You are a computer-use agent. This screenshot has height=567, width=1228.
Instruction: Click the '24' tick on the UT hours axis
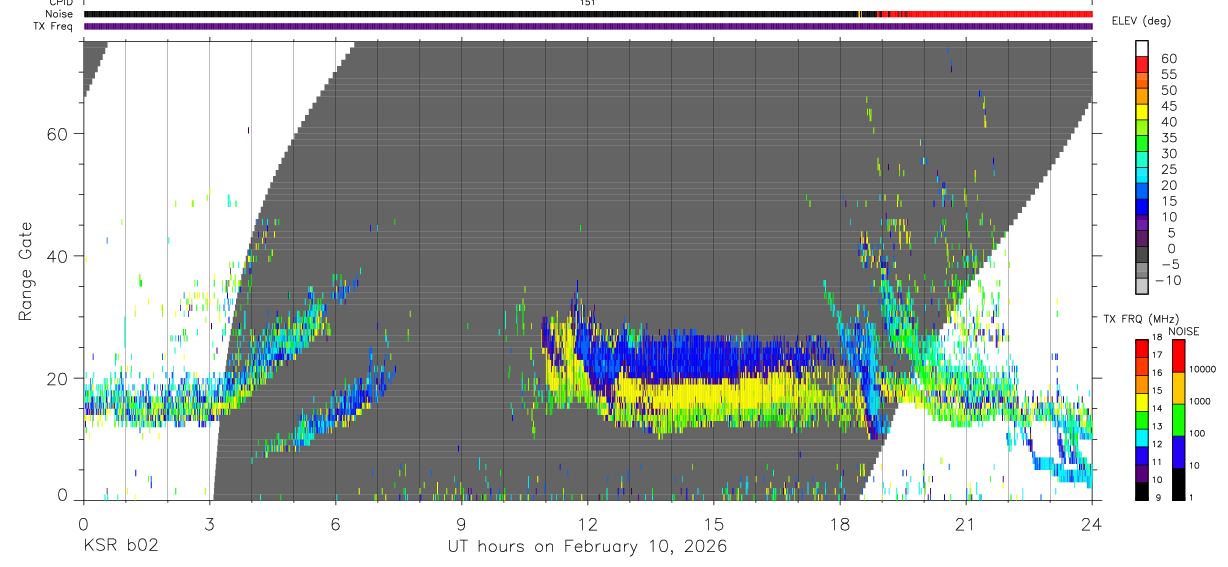pos(1092,523)
